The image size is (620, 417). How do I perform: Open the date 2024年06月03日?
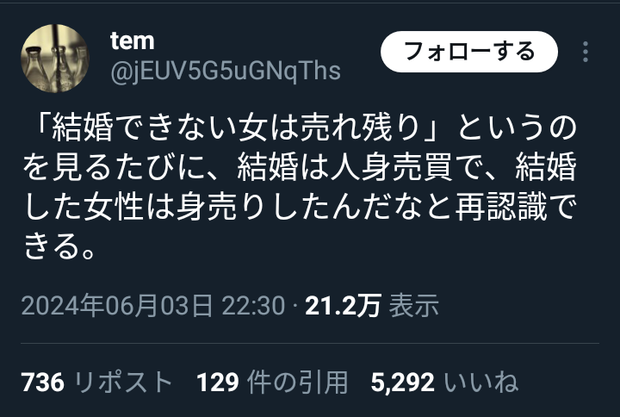(x=116, y=306)
